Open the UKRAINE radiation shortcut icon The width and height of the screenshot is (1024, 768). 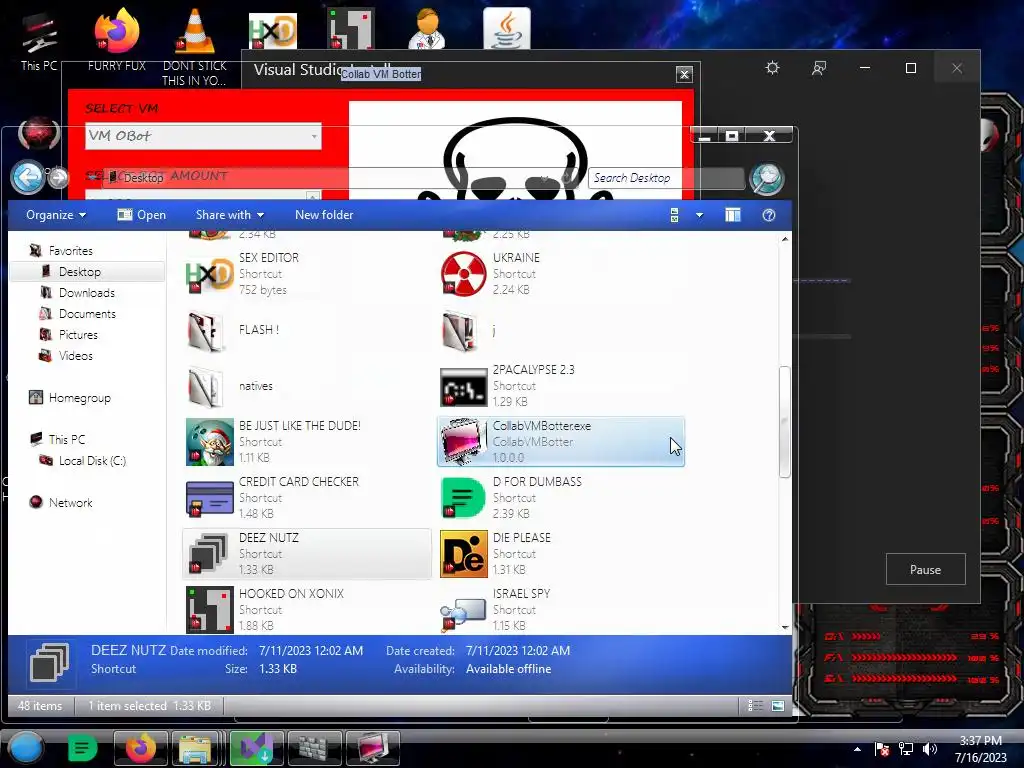click(463, 274)
